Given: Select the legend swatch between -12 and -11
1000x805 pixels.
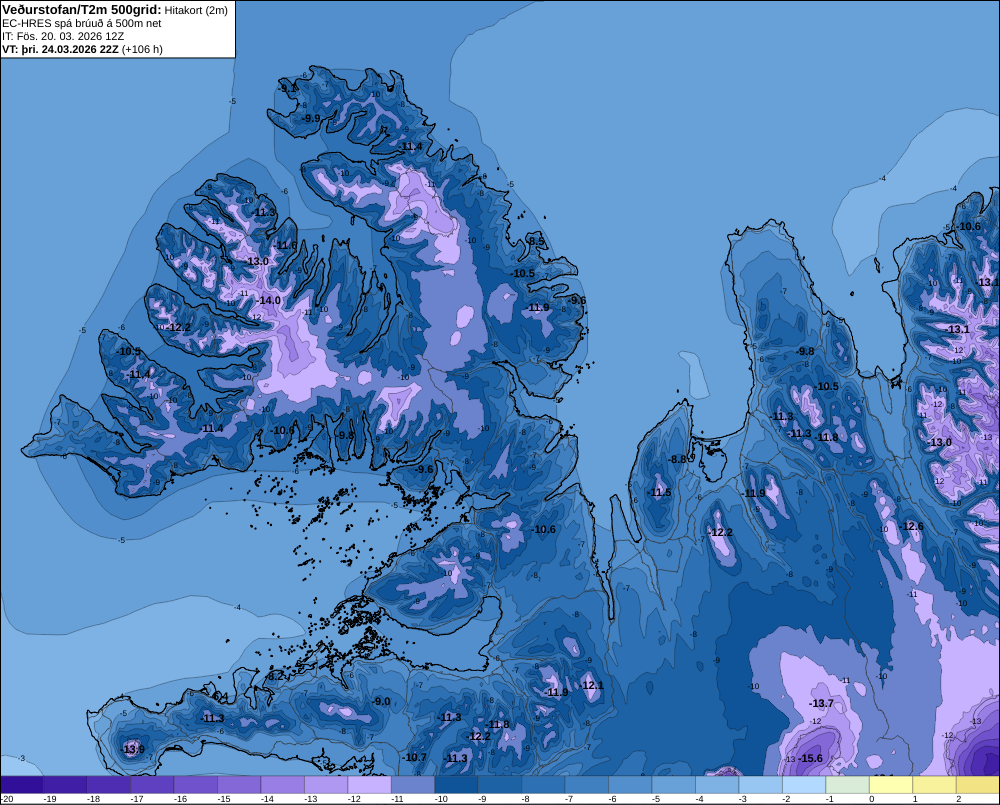Looking at the screenshot, I should (370, 784).
